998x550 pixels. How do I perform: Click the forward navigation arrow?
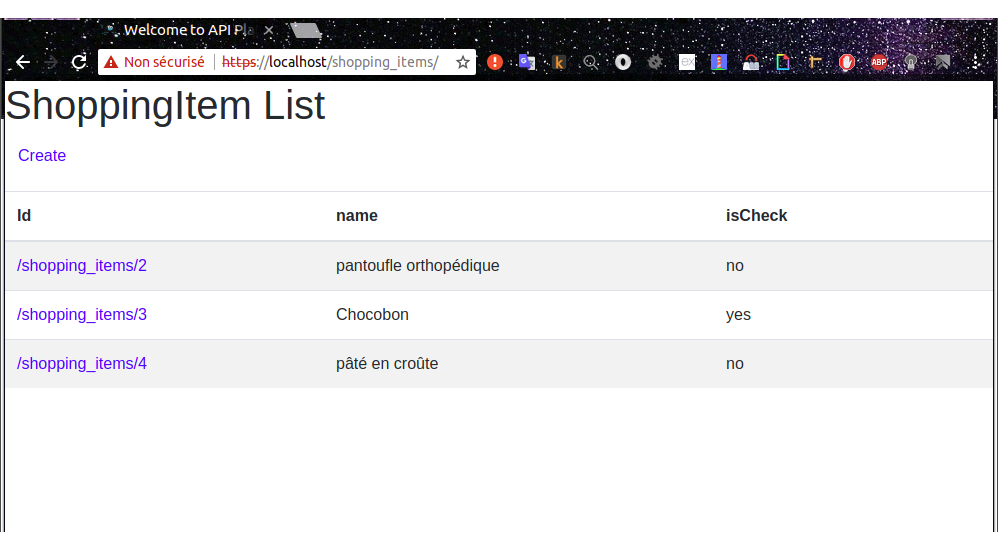[x=51, y=62]
